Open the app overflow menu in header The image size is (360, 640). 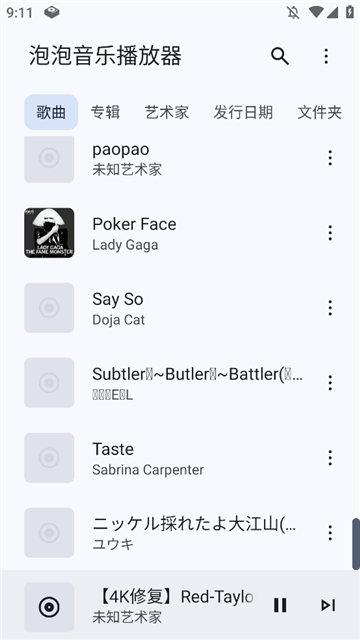[326, 56]
